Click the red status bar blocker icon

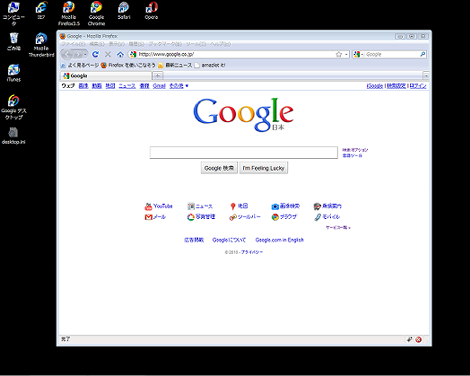418,339
